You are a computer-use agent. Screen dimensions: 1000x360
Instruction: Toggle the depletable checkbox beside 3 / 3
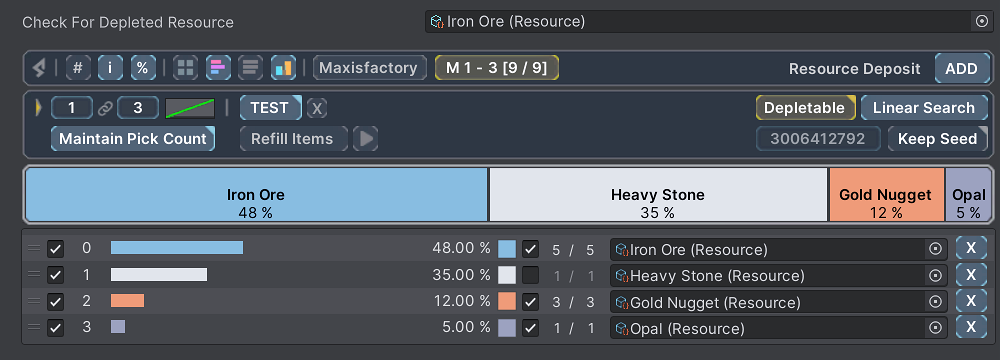pyautogui.click(x=530, y=301)
